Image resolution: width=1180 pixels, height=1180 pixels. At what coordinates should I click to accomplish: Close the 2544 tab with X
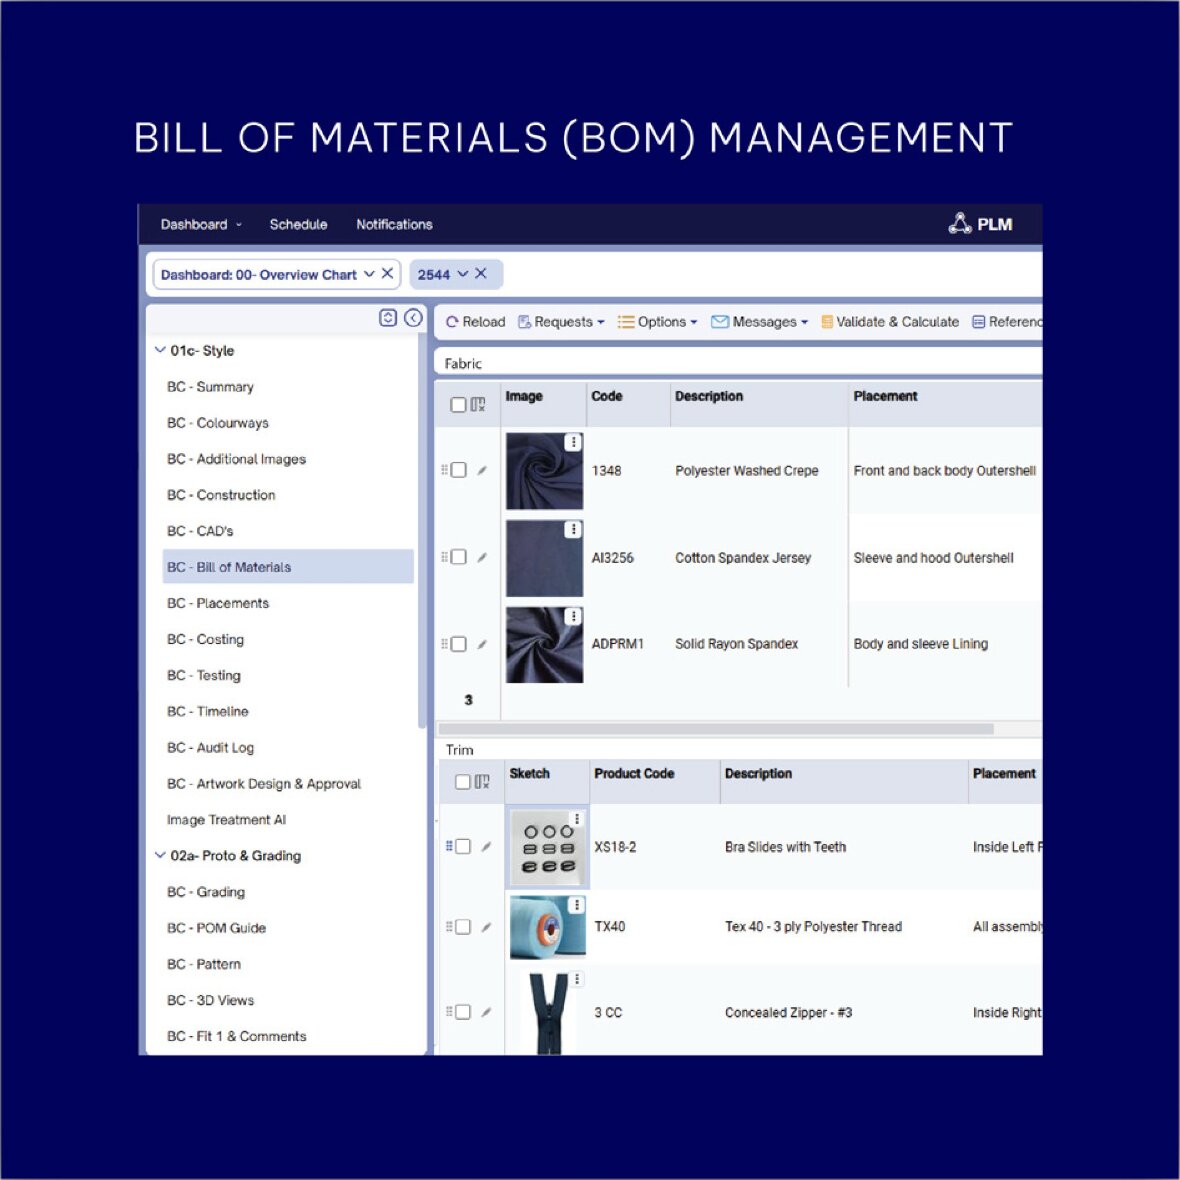[x=481, y=274]
